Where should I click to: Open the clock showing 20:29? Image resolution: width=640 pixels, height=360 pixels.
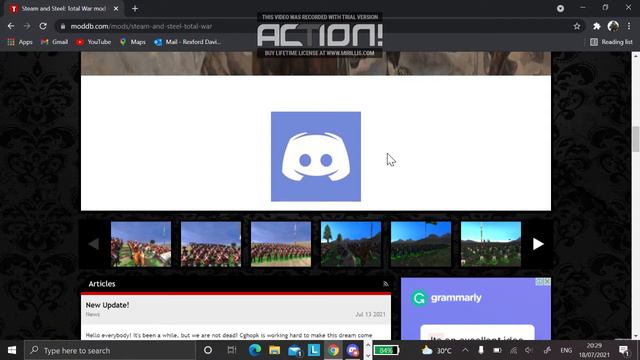point(594,350)
